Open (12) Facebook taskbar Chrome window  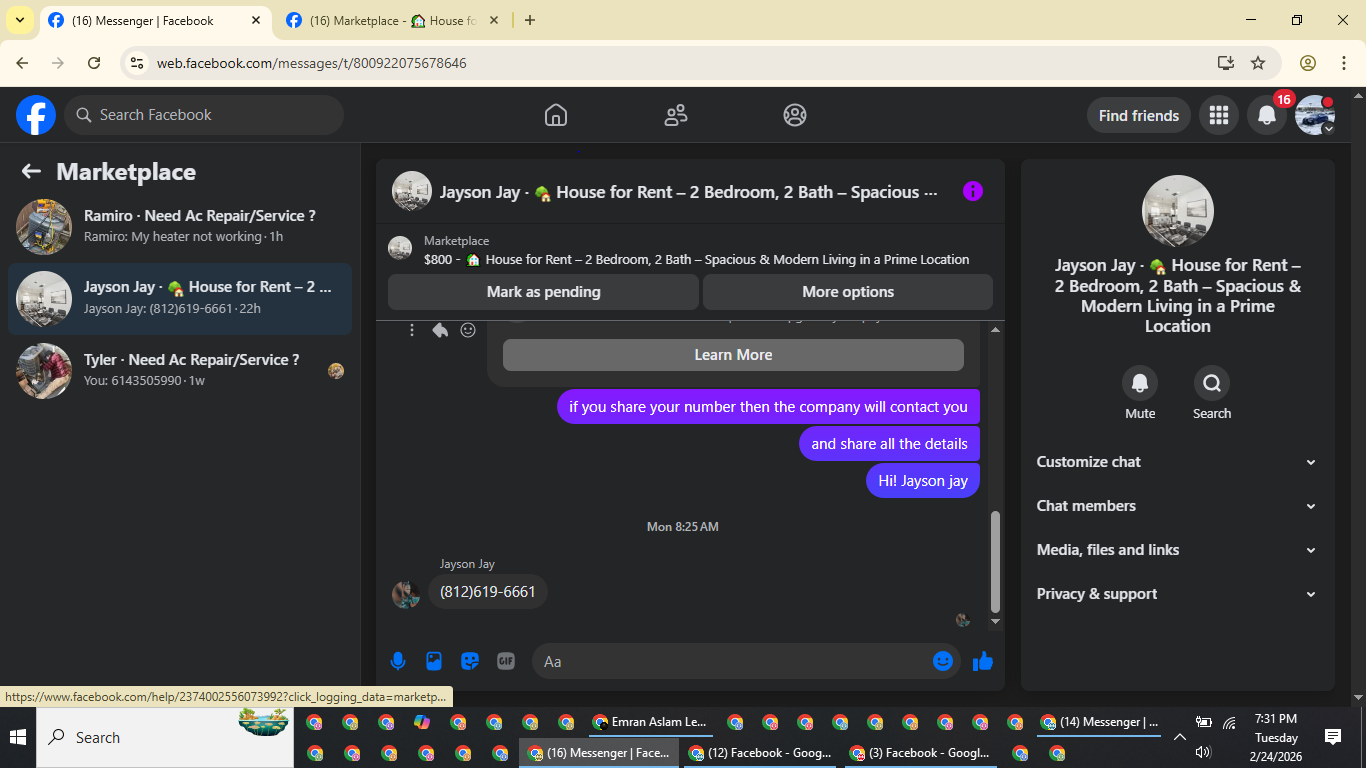coord(762,753)
